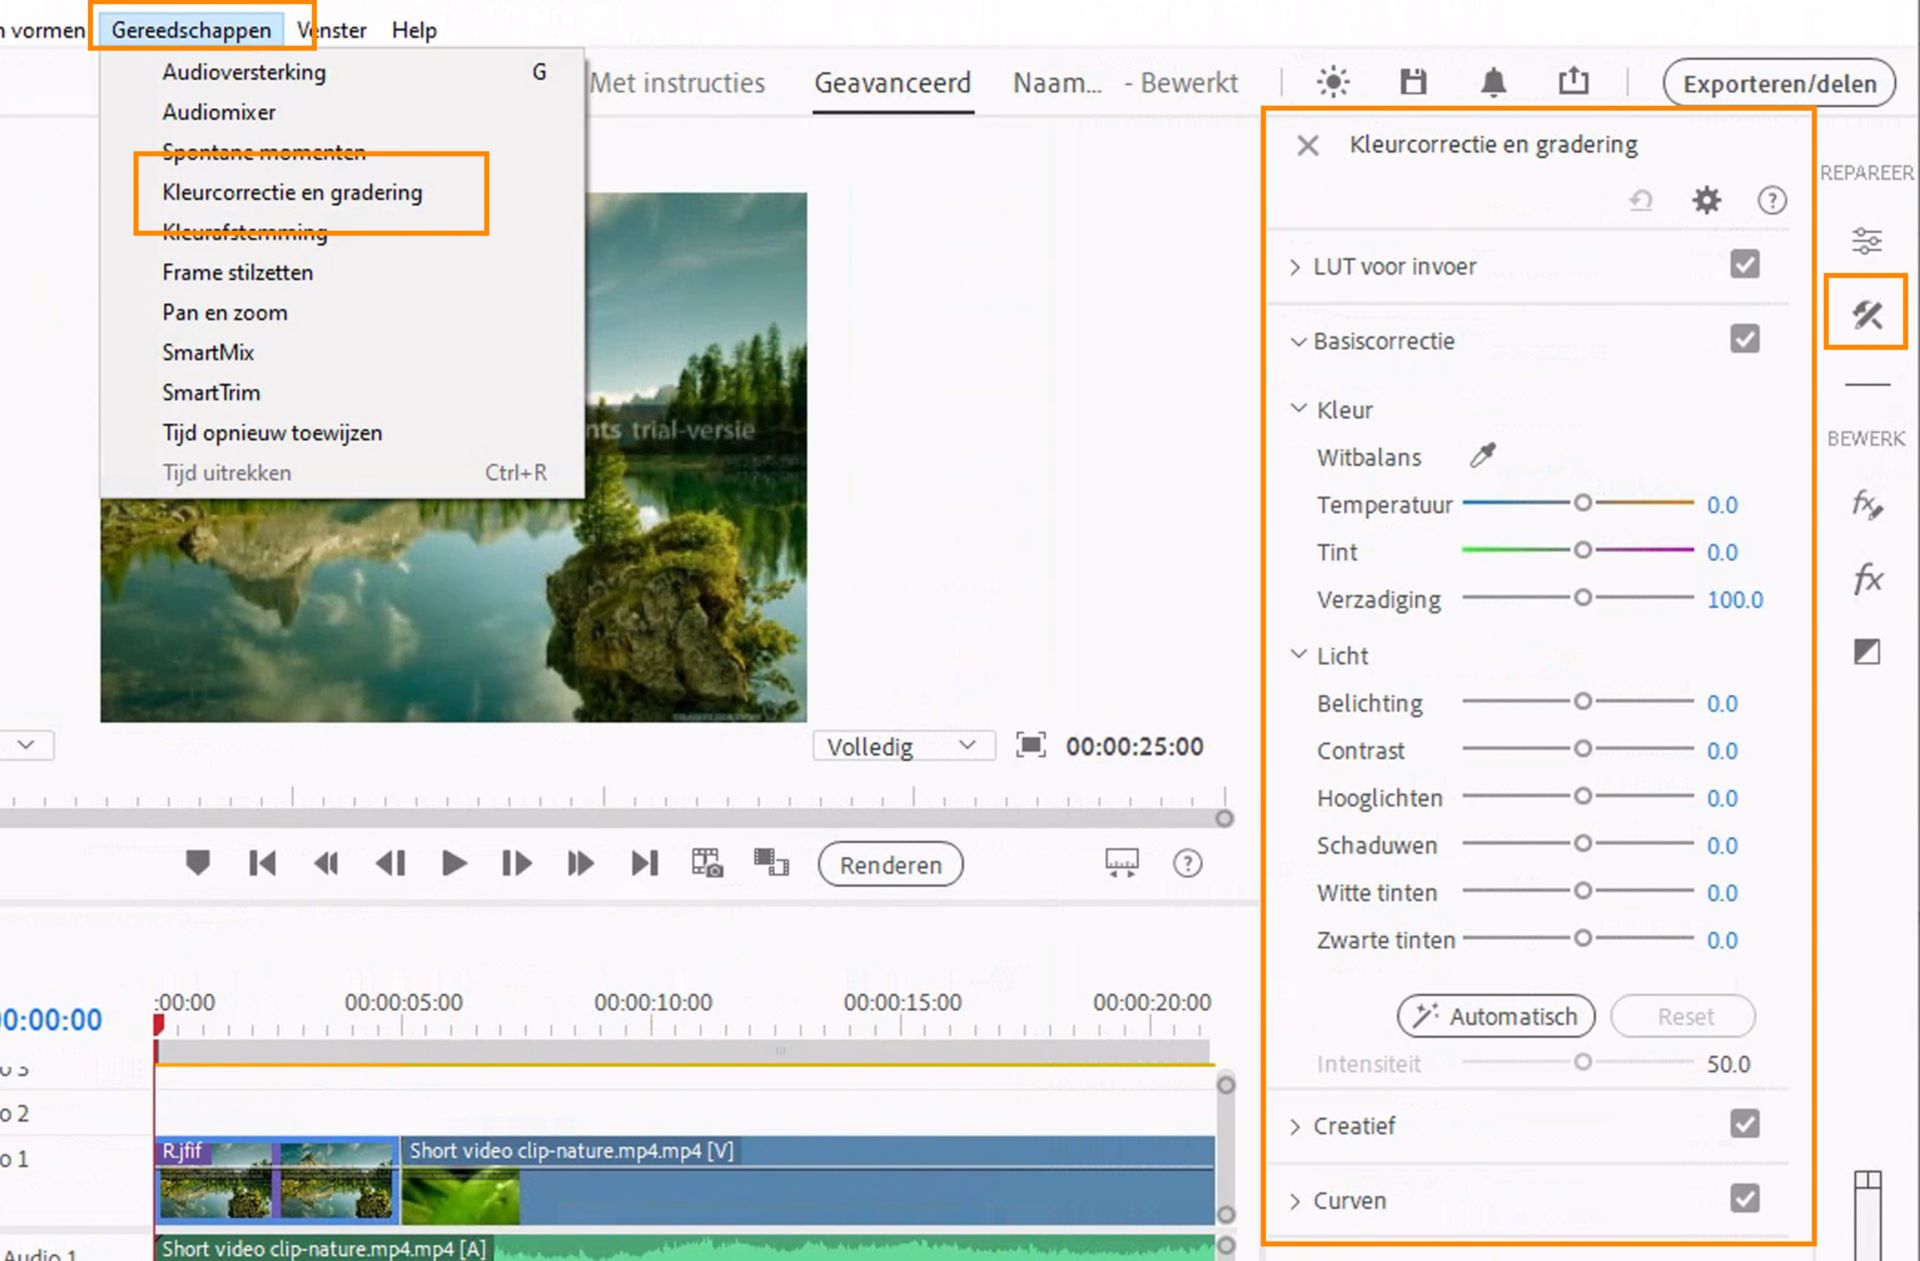Viewport: 1920px width, 1261px height.
Task: Click Exporteren/delen button
Action: coord(1779,83)
